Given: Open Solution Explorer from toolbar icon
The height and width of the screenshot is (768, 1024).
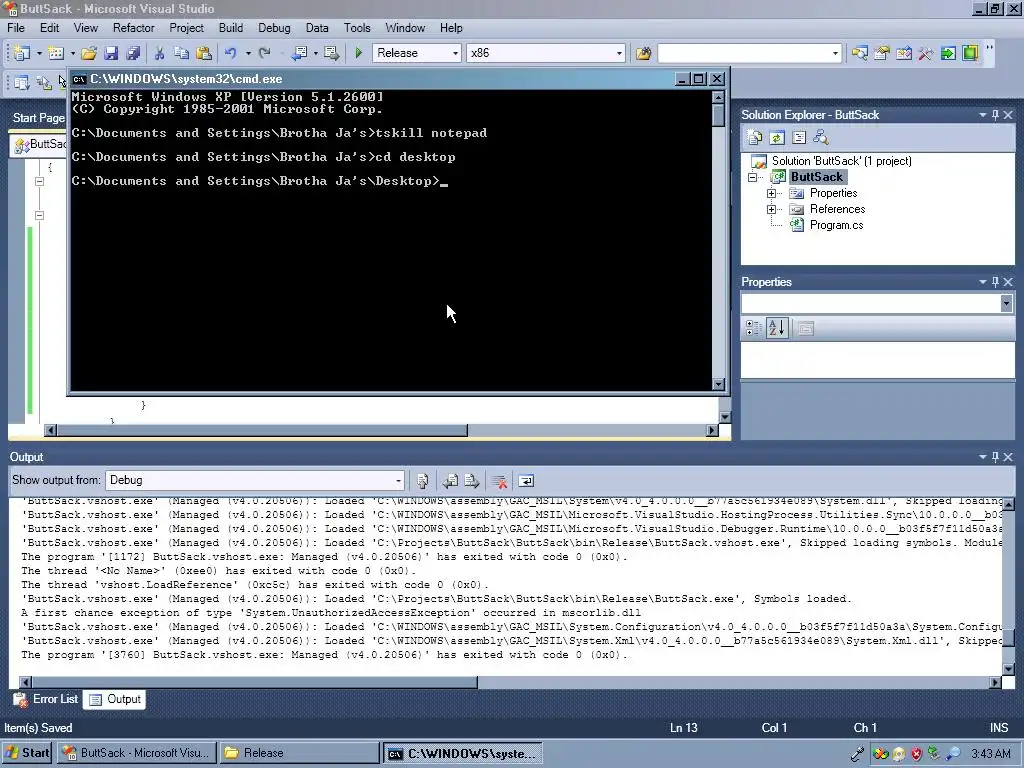Looking at the screenshot, I should click(859, 53).
